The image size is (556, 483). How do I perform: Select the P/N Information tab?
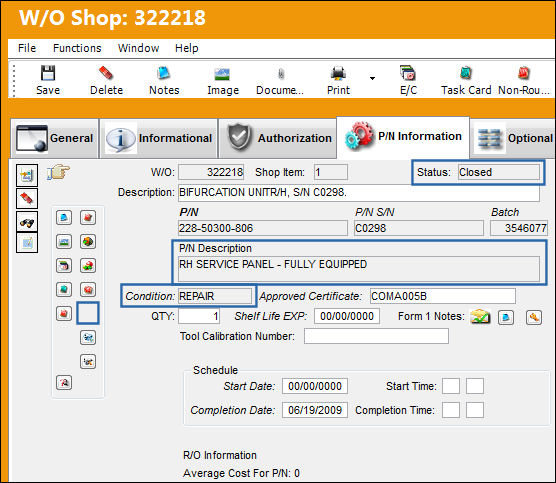[x=403, y=138]
